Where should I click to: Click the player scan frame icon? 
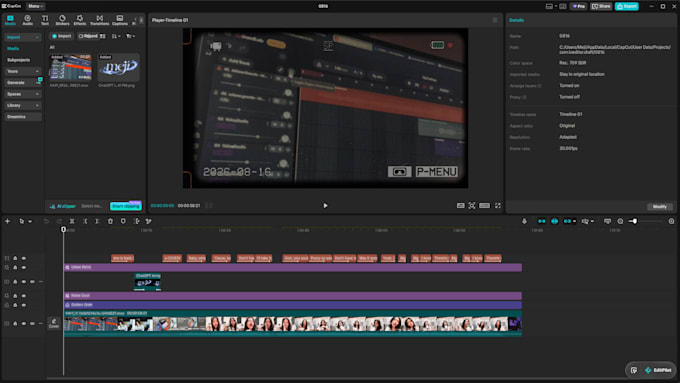click(x=472, y=206)
